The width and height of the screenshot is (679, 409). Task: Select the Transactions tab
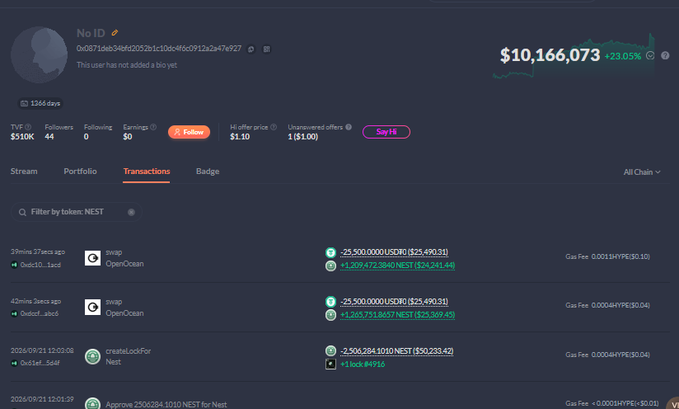pos(146,171)
